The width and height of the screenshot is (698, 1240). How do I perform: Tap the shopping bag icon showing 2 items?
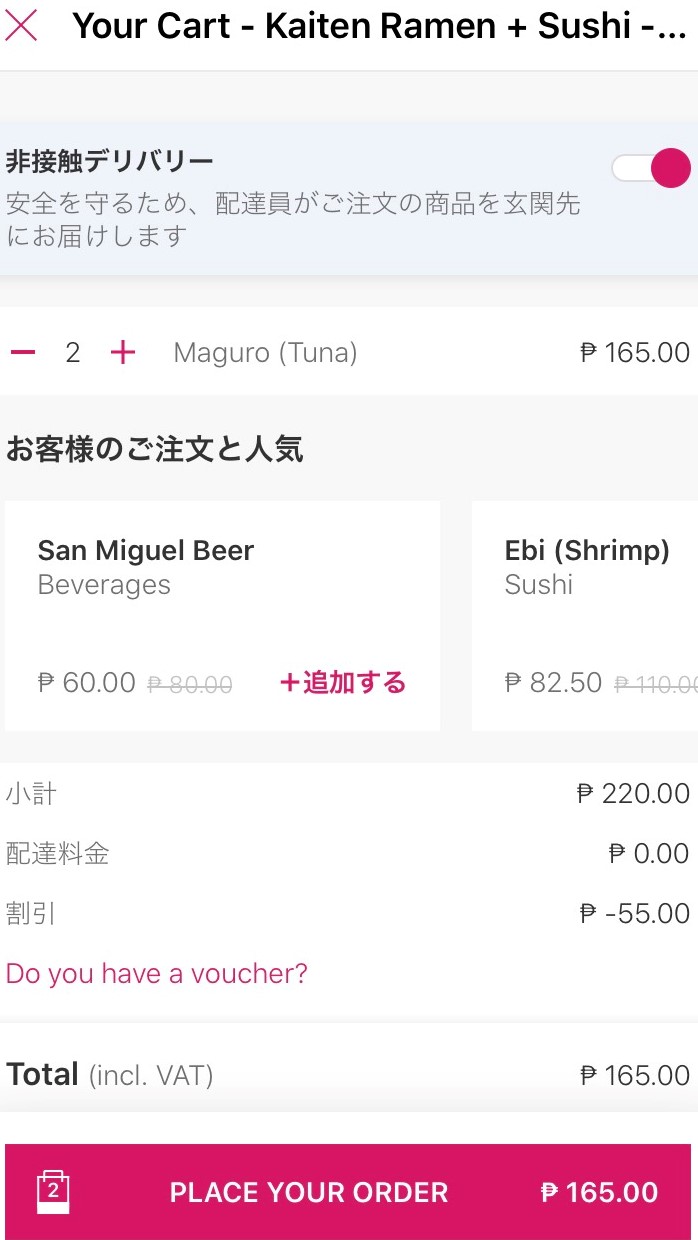(x=53, y=1192)
